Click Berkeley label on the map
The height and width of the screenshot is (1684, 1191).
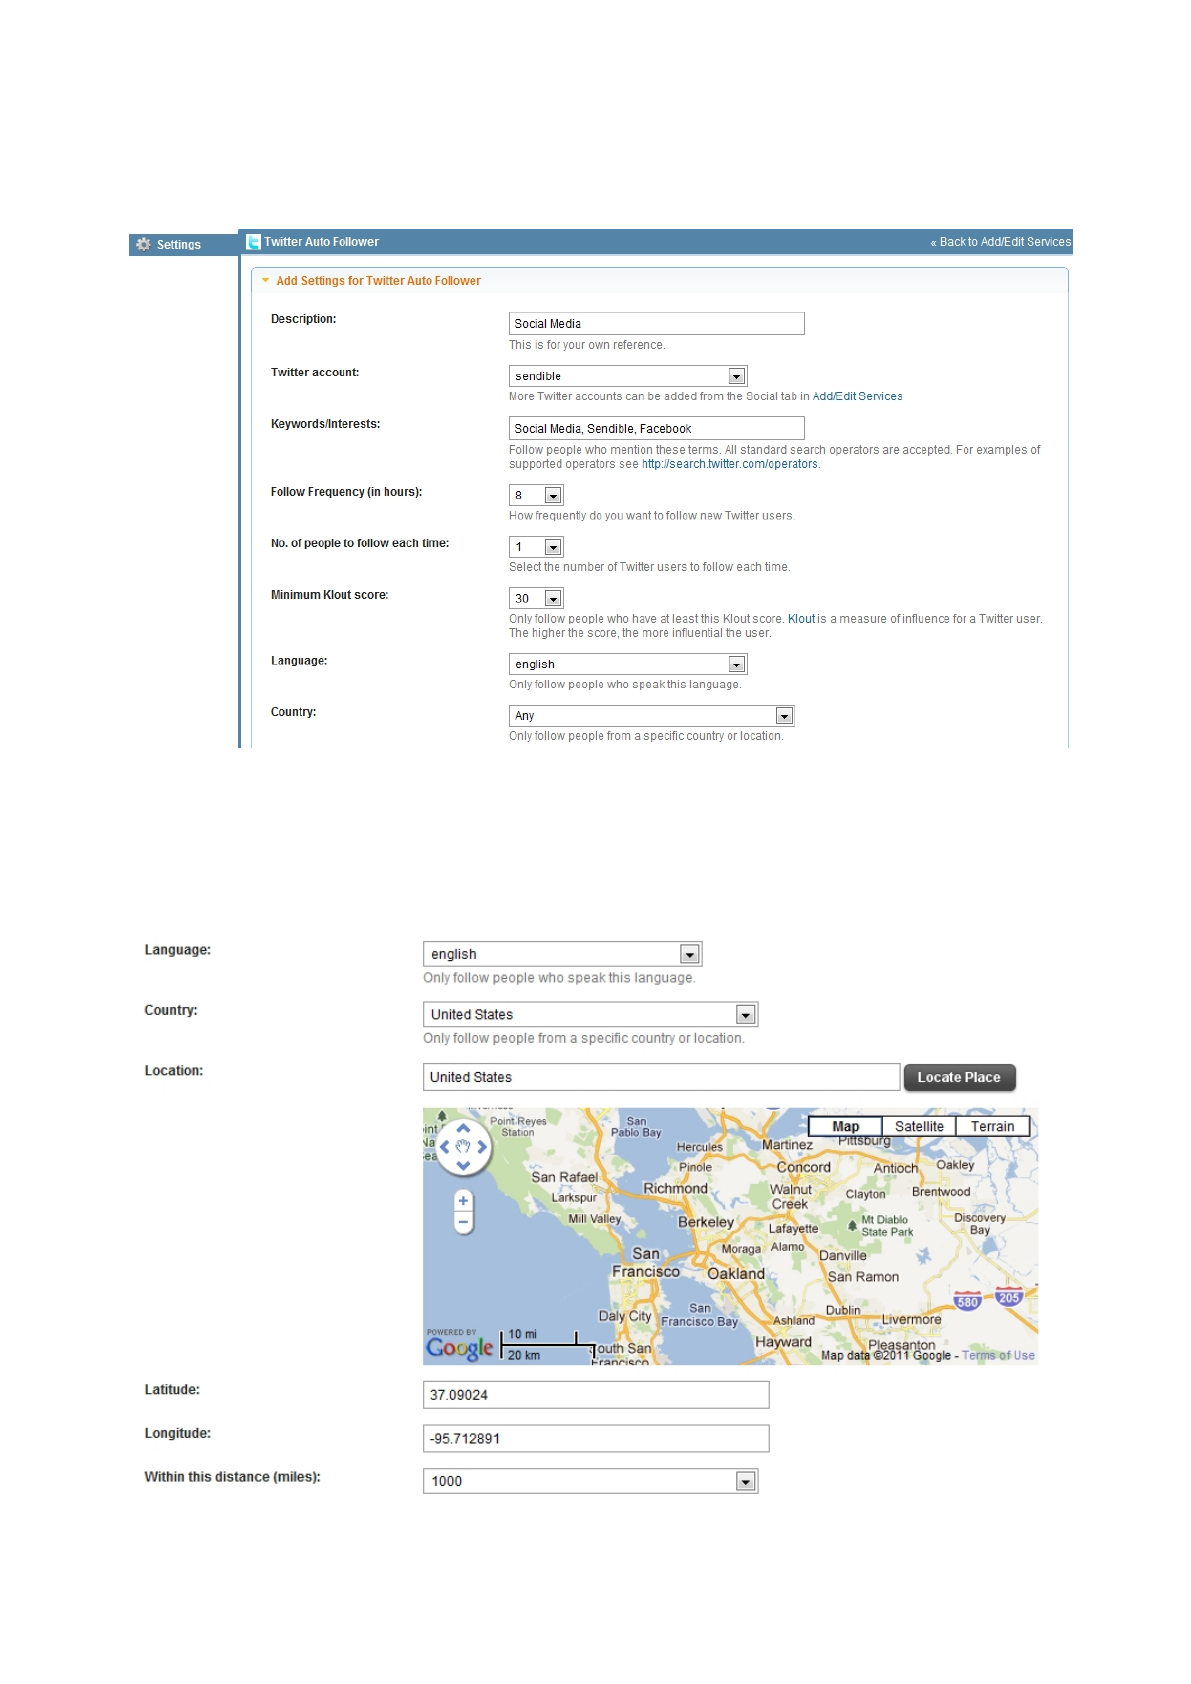click(706, 1222)
